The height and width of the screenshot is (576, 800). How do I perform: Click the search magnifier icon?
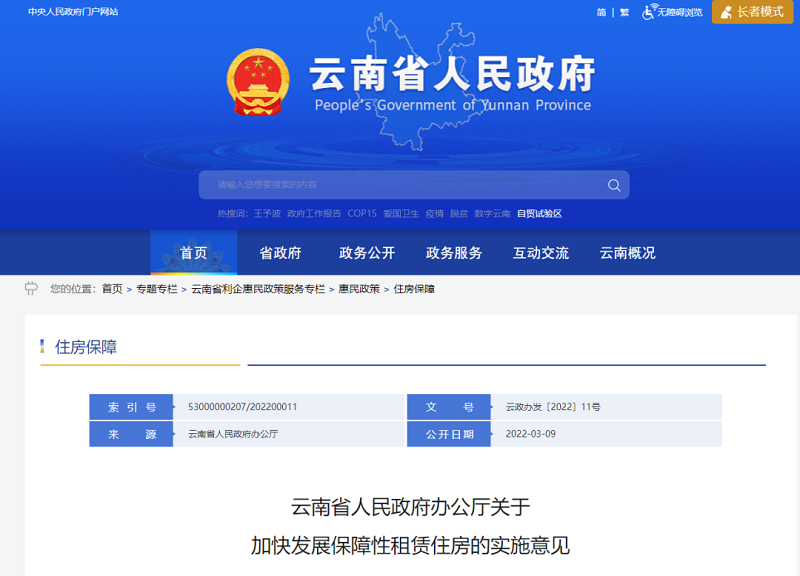click(614, 185)
